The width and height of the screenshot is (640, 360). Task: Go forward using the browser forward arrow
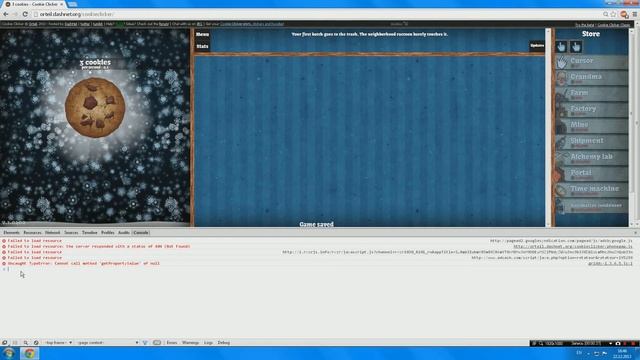tap(15, 14)
